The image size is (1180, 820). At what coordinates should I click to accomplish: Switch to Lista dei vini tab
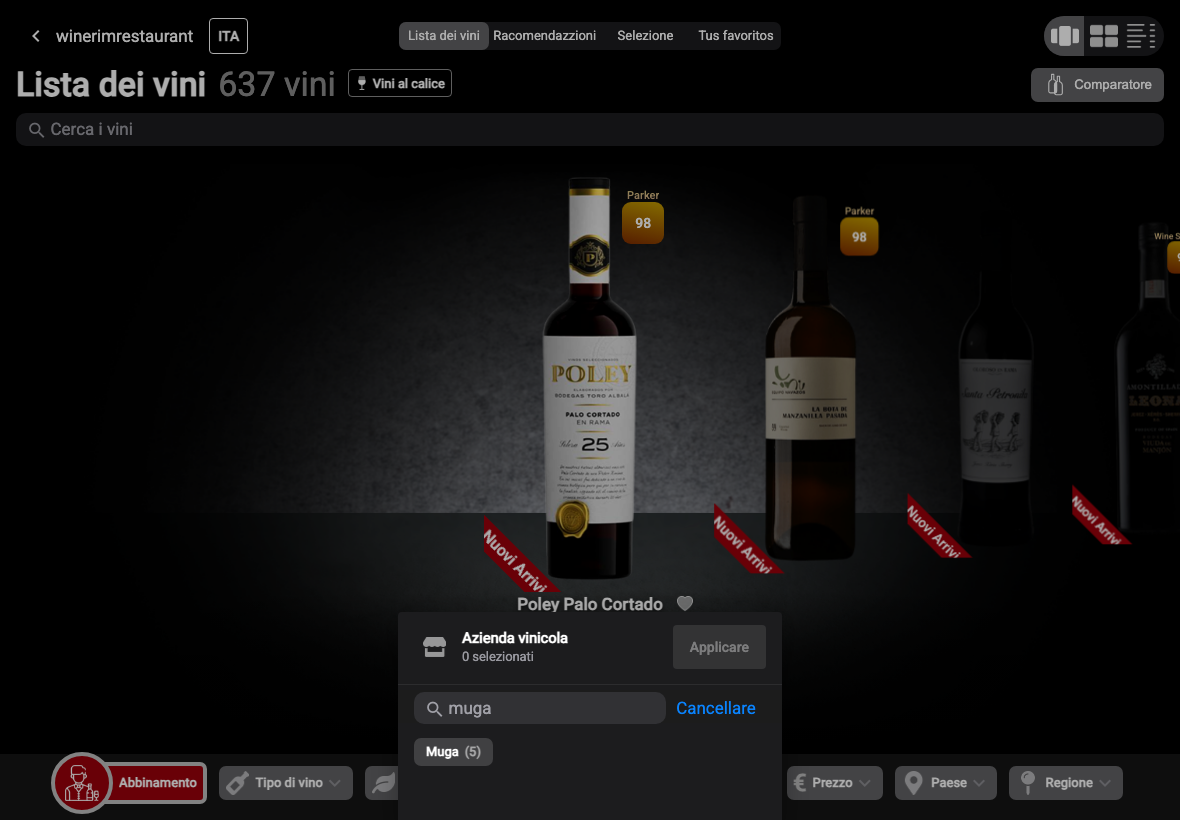coord(443,35)
